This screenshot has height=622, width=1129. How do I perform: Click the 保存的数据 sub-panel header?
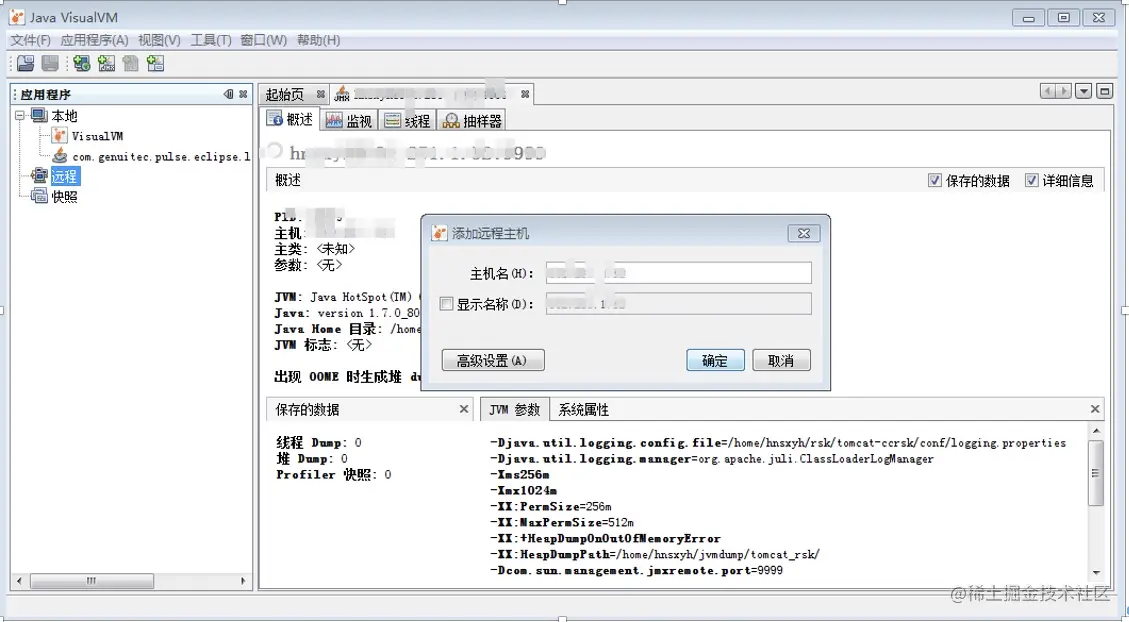[369, 409]
